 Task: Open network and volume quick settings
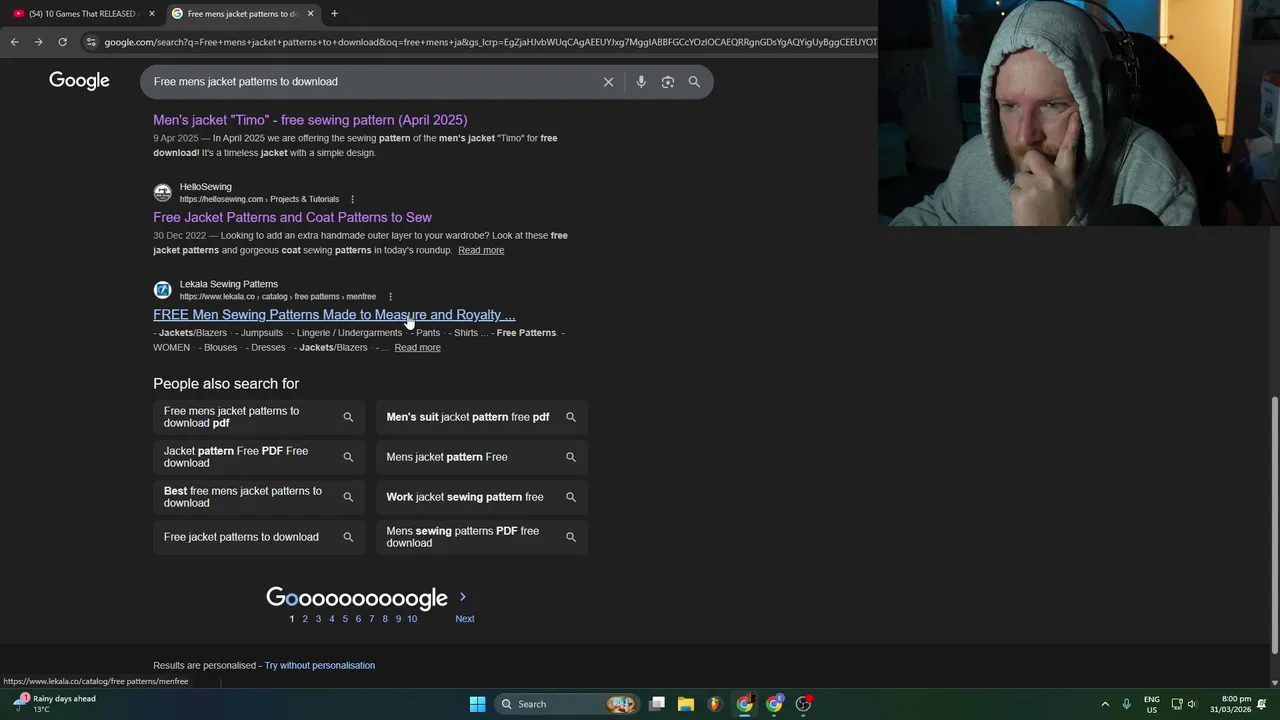tap(1184, 704)
